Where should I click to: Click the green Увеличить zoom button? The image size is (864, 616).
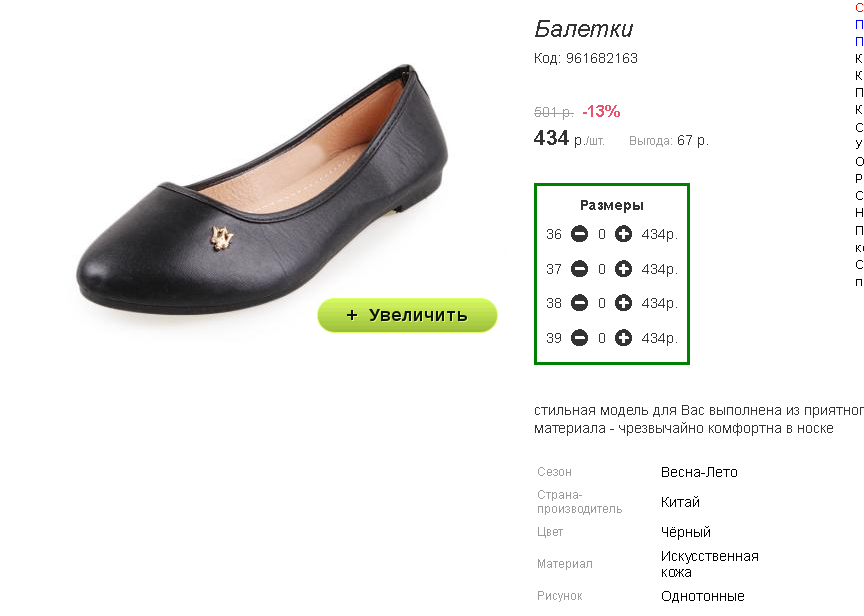coord(407,315)
